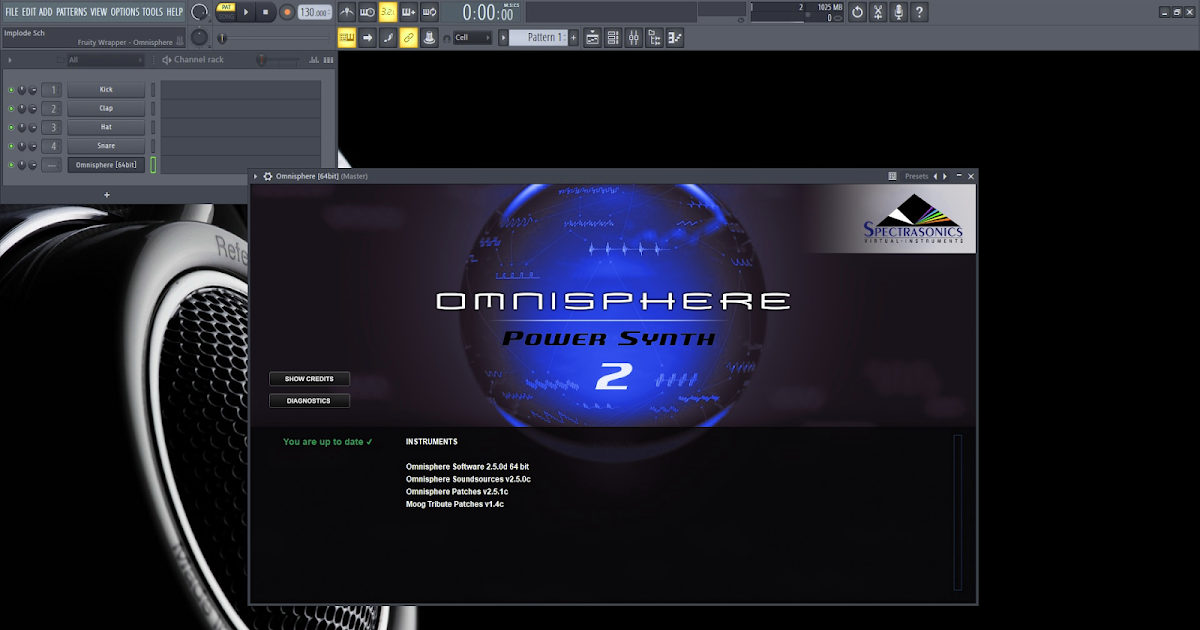Toggle the highlighted countdown before recording icon
Image resolution: width=1200 pixels, height=630 pixels.
(x=387, y=12)
